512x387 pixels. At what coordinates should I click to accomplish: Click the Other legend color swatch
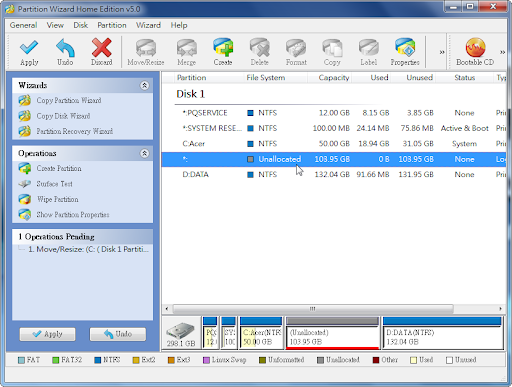(x=376, y=360)
